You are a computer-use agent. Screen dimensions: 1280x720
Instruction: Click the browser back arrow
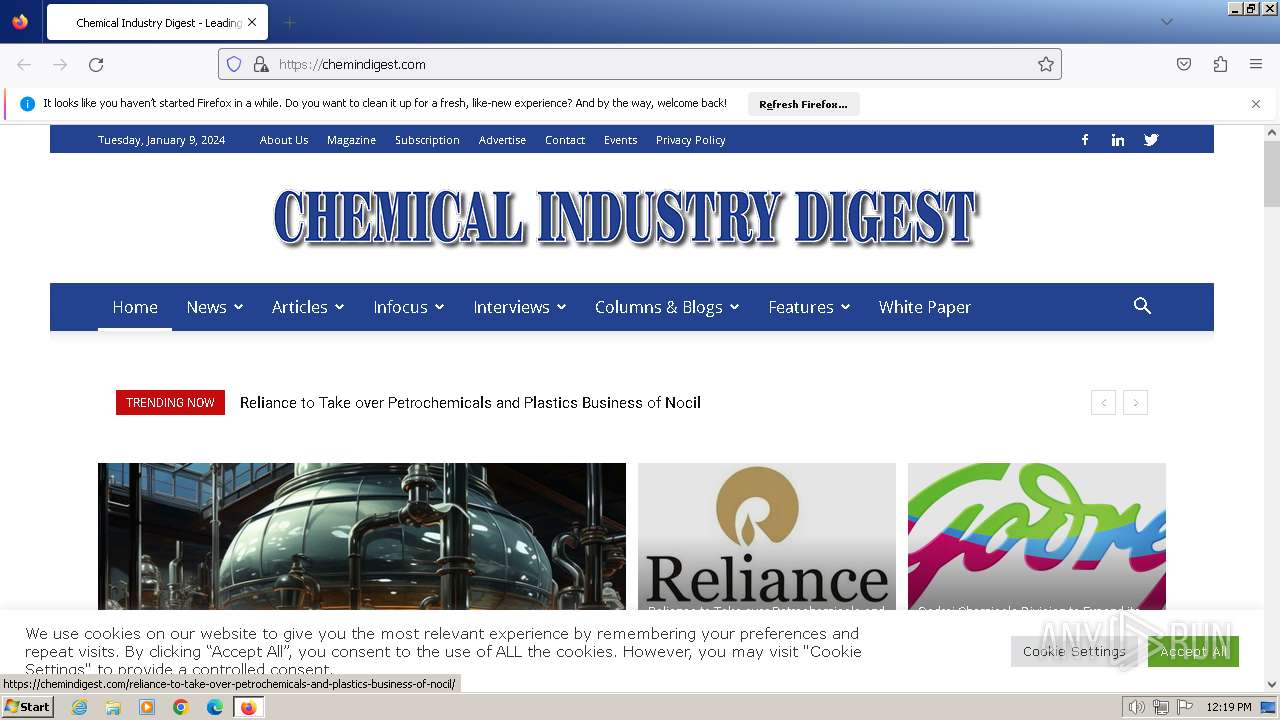click(x=24, y=64)
